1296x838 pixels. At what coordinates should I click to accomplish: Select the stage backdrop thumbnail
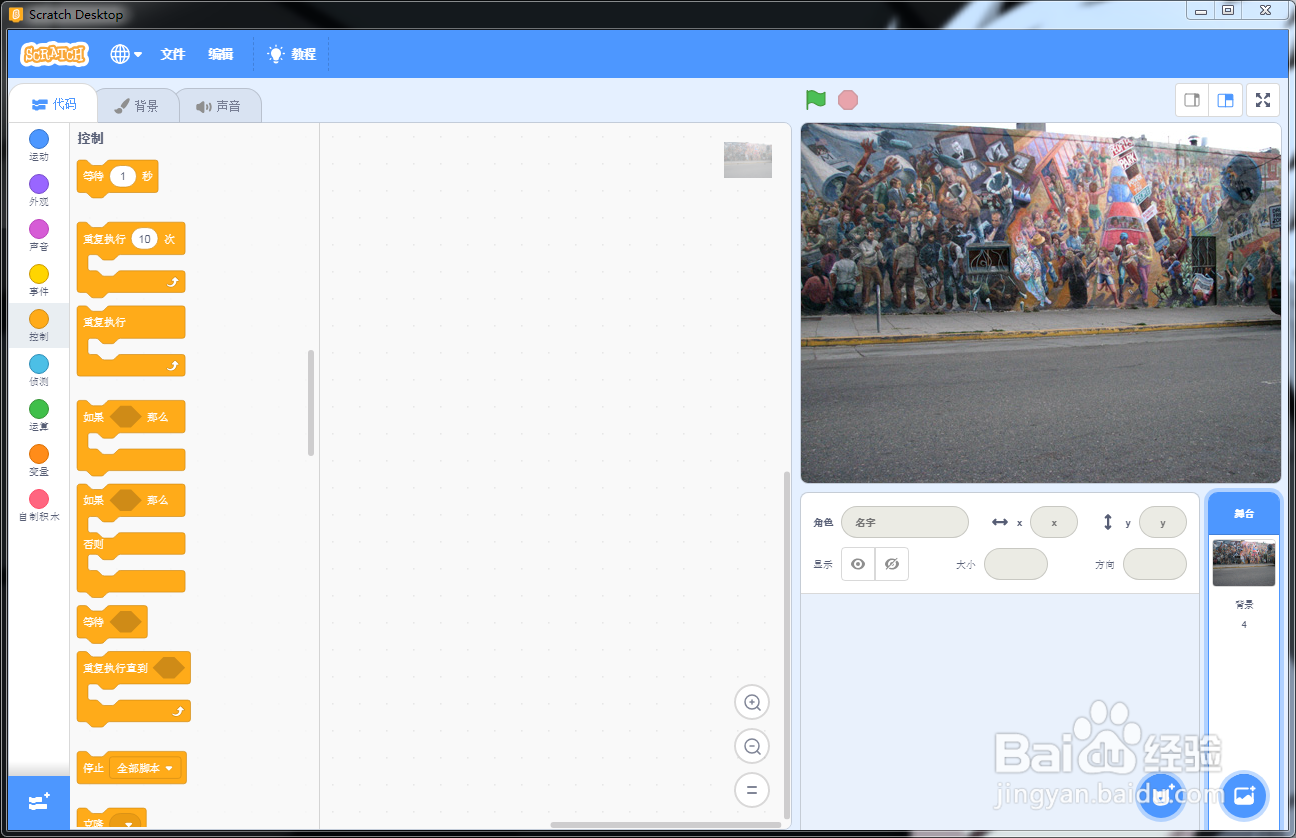point(1244,563)
